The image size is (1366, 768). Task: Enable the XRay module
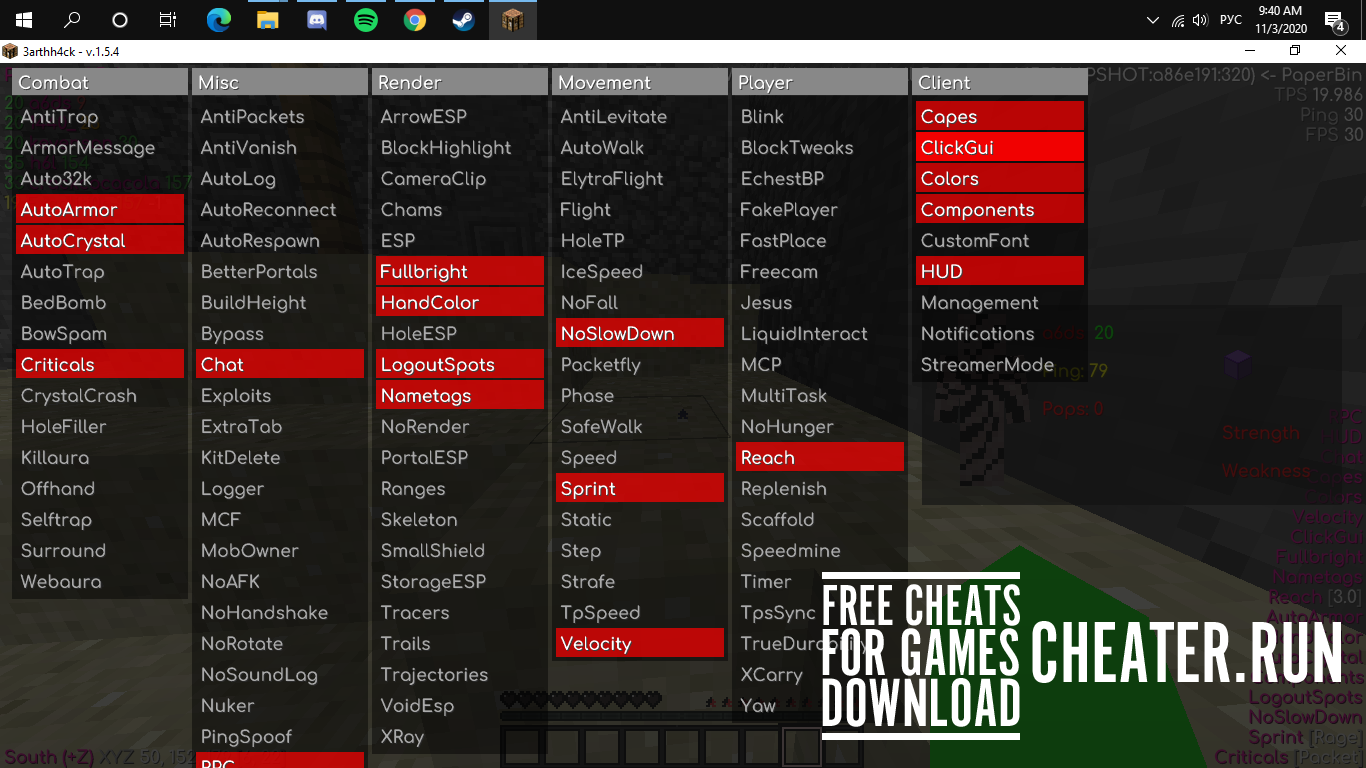[x=402, y=736]
